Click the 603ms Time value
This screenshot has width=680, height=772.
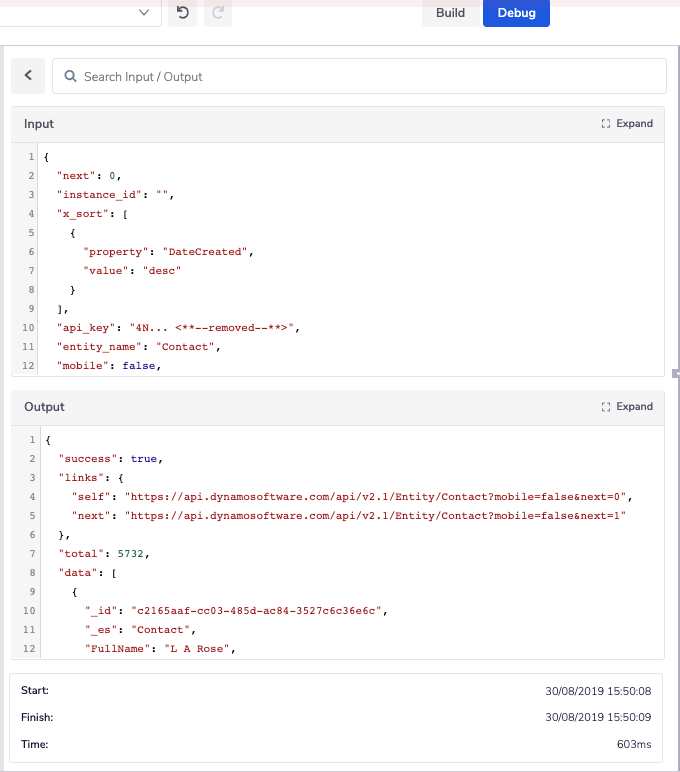(634, 744)
